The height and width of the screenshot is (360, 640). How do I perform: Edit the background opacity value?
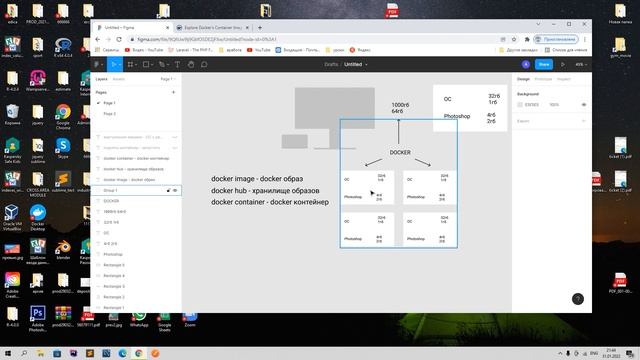pos(554,105)
